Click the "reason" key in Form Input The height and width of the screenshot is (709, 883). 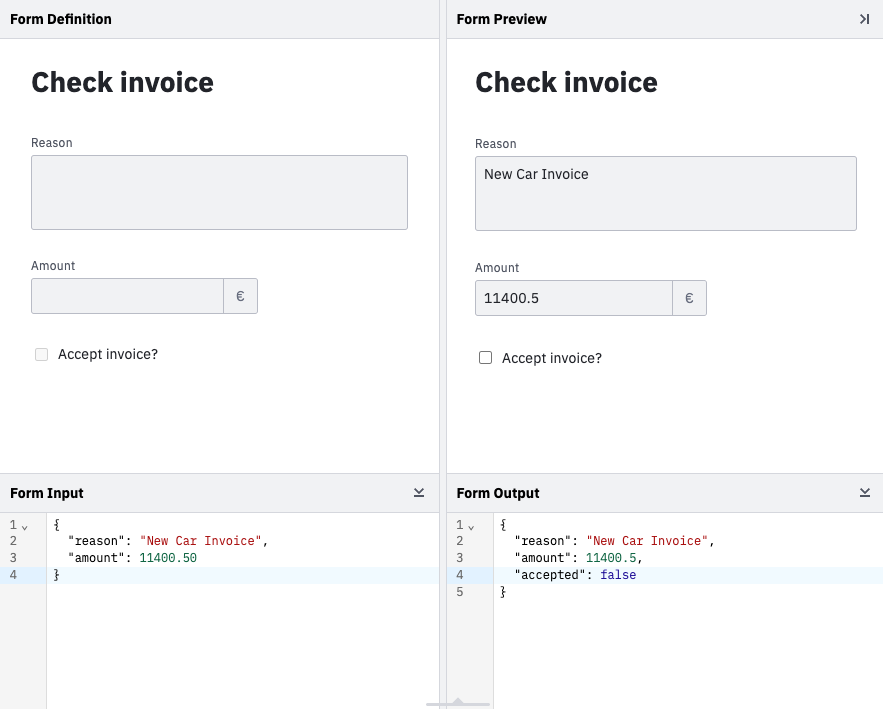pyautogui.click(x=96, y=541)
